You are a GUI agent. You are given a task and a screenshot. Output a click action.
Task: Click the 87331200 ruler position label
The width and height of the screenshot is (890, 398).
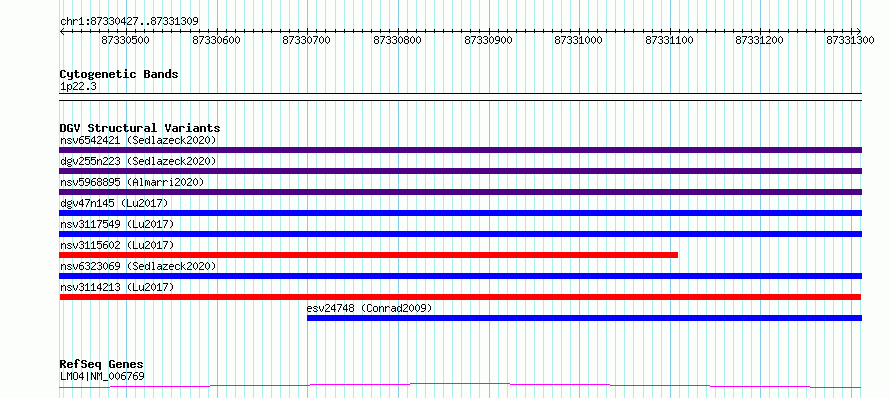[x=759, y=40]
